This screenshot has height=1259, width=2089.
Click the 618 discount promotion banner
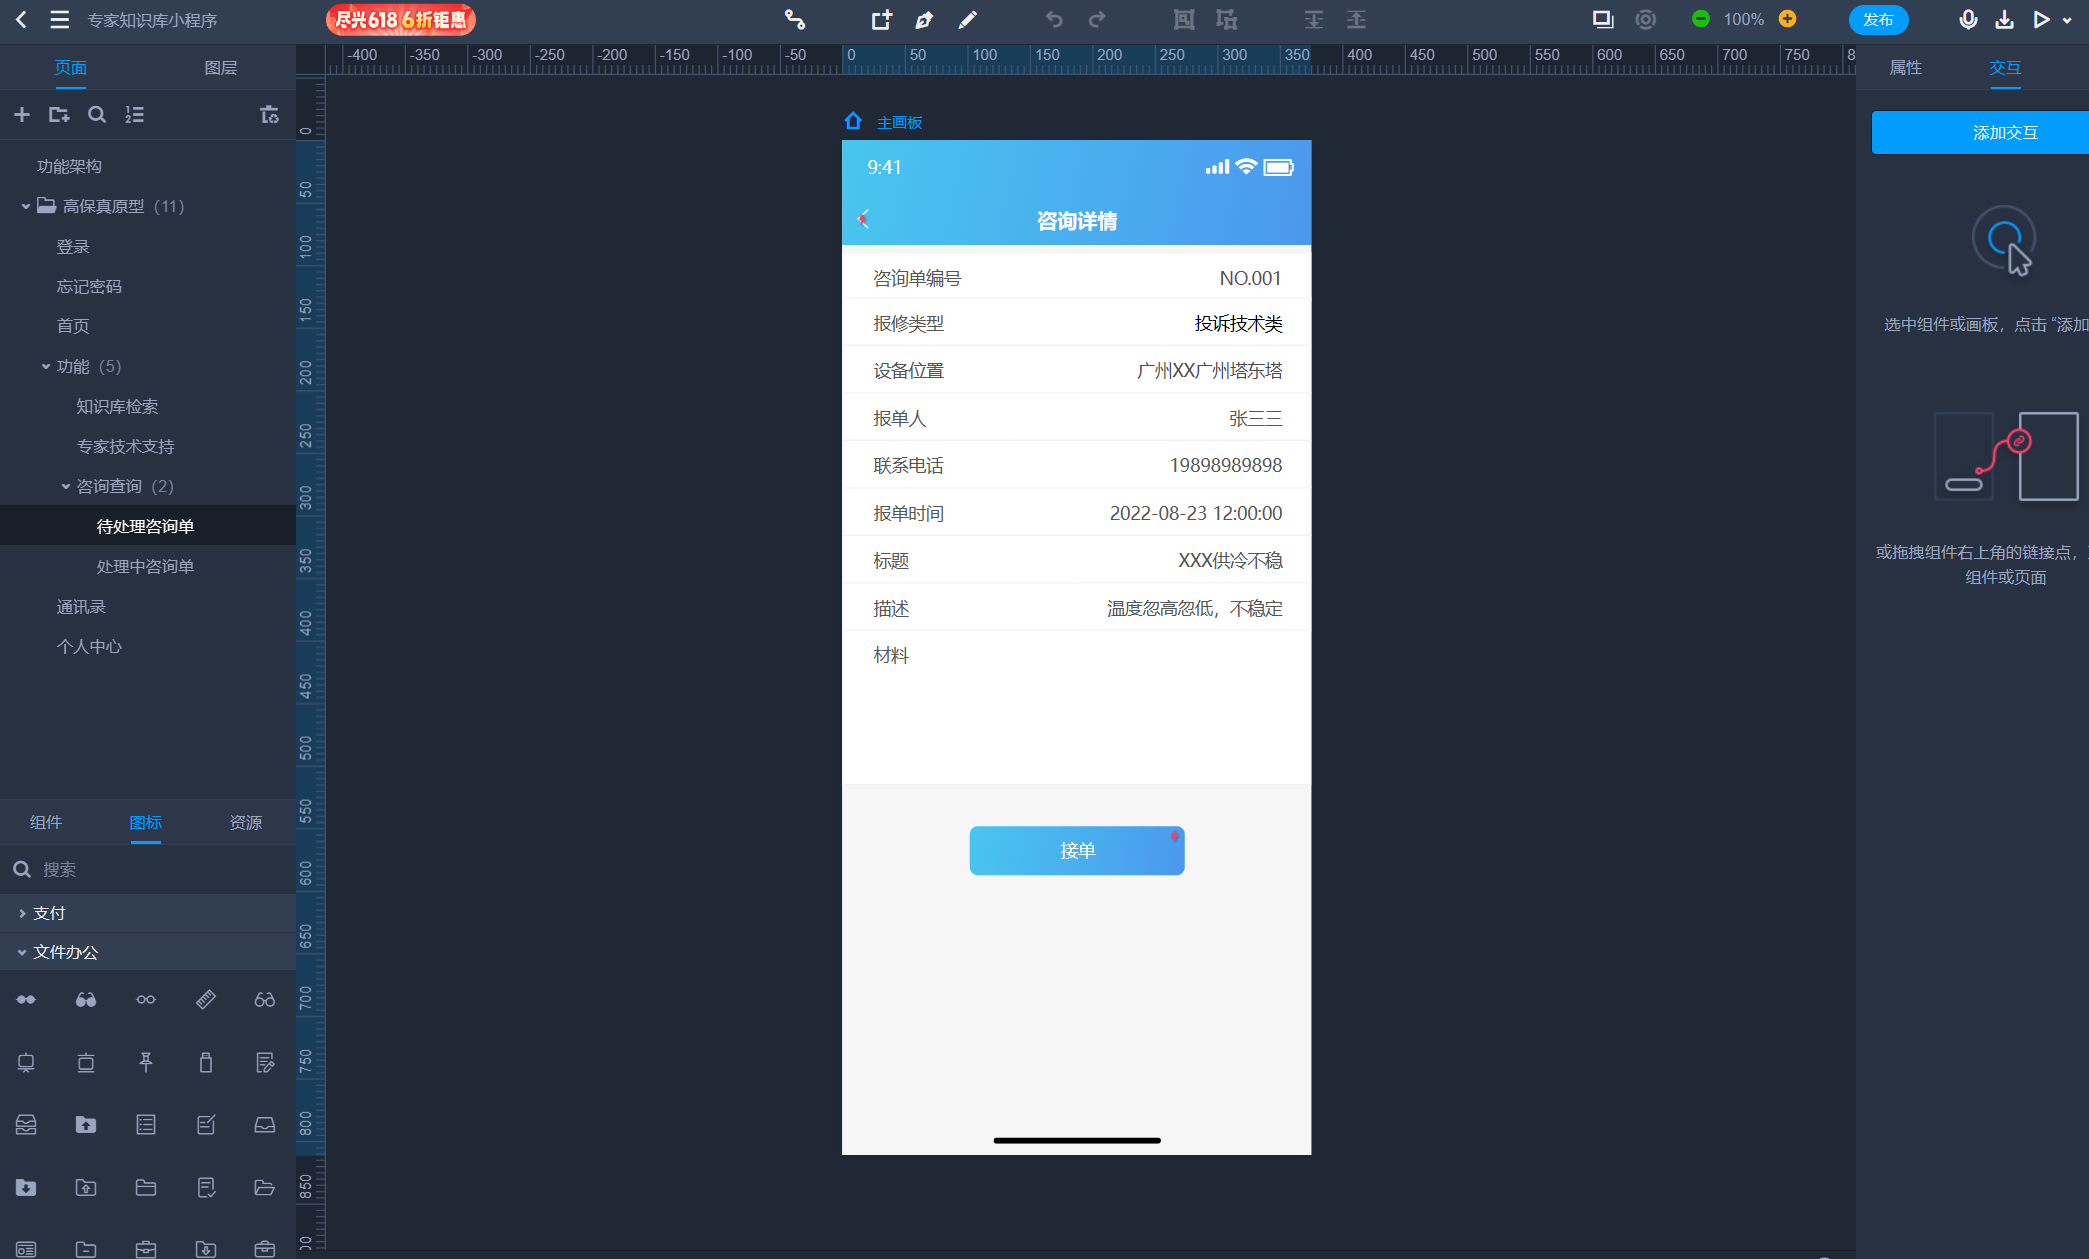[x=400, y=19]
